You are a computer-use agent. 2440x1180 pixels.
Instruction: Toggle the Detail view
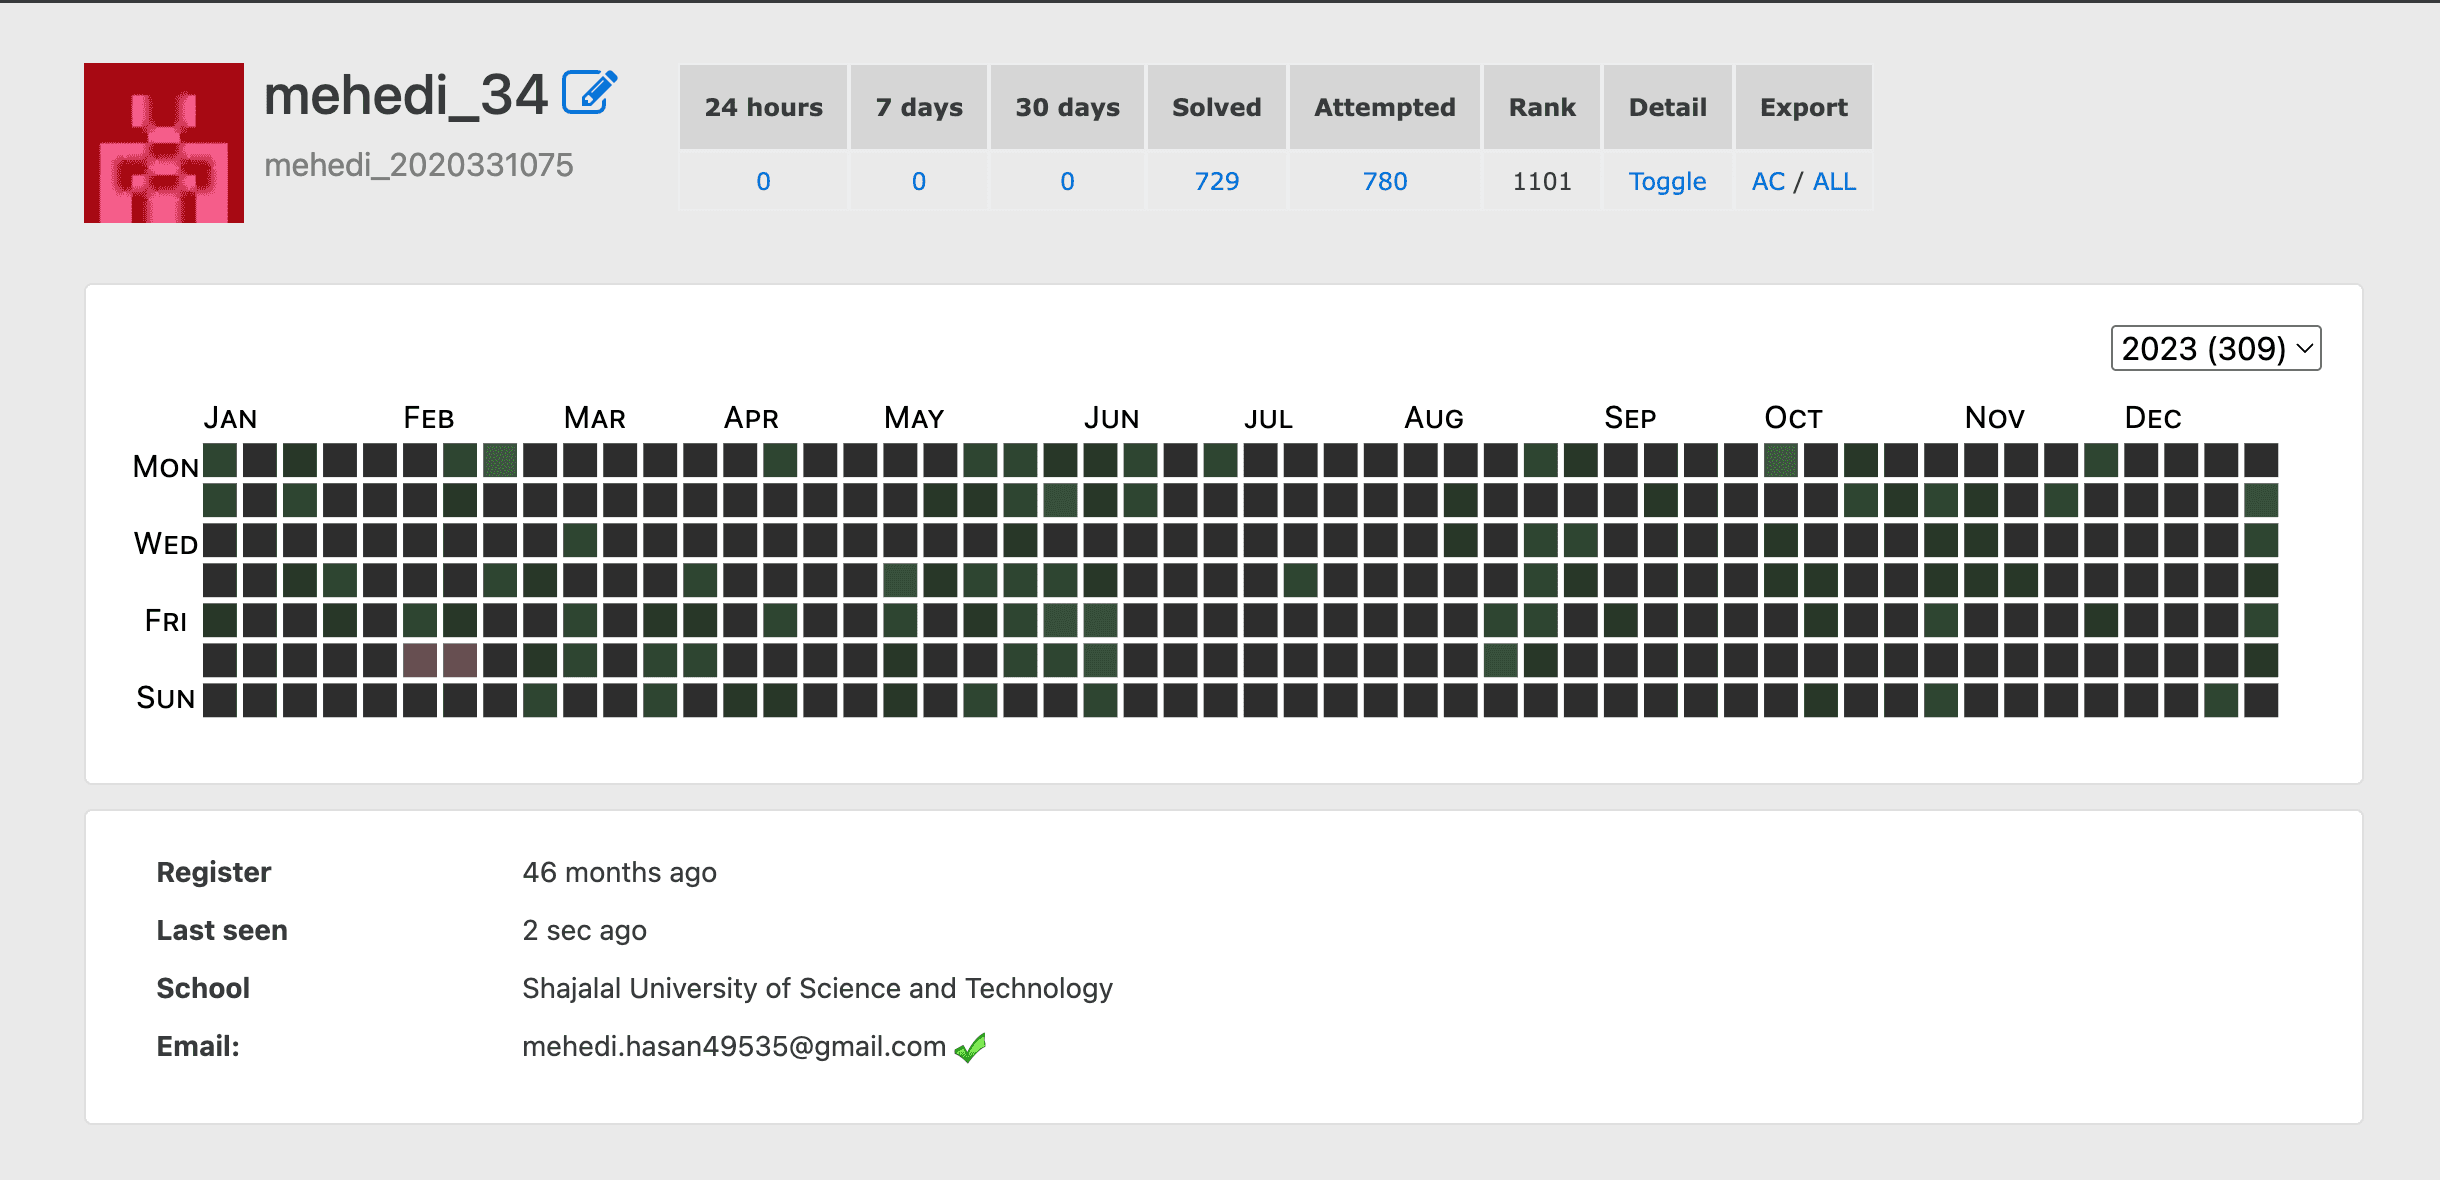click(x=1666, y=181)
